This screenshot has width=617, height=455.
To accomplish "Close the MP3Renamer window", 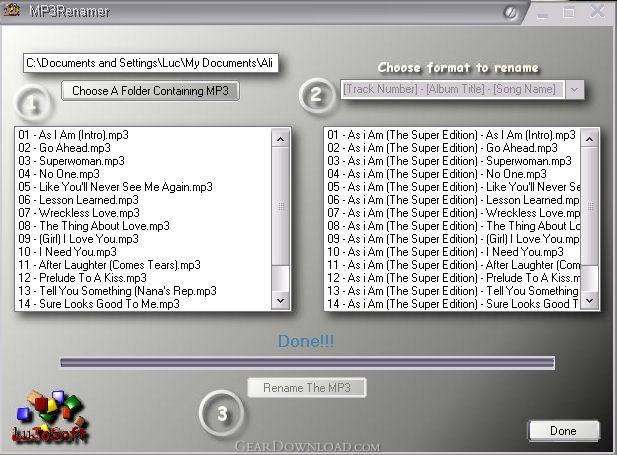I will [597, 12].
